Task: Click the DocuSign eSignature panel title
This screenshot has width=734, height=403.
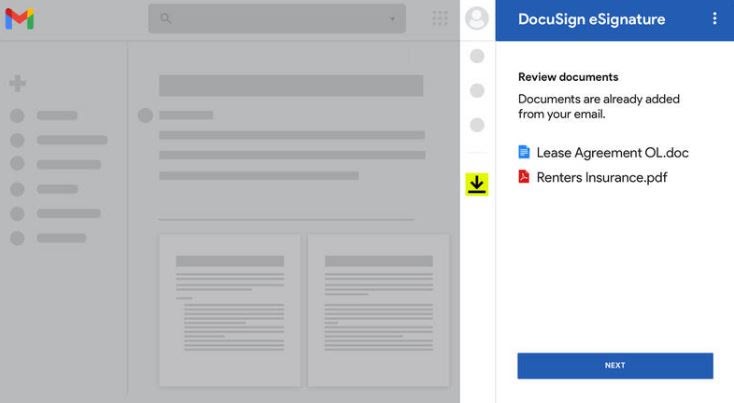Action: pyautogui.click(x=591, y=19)
